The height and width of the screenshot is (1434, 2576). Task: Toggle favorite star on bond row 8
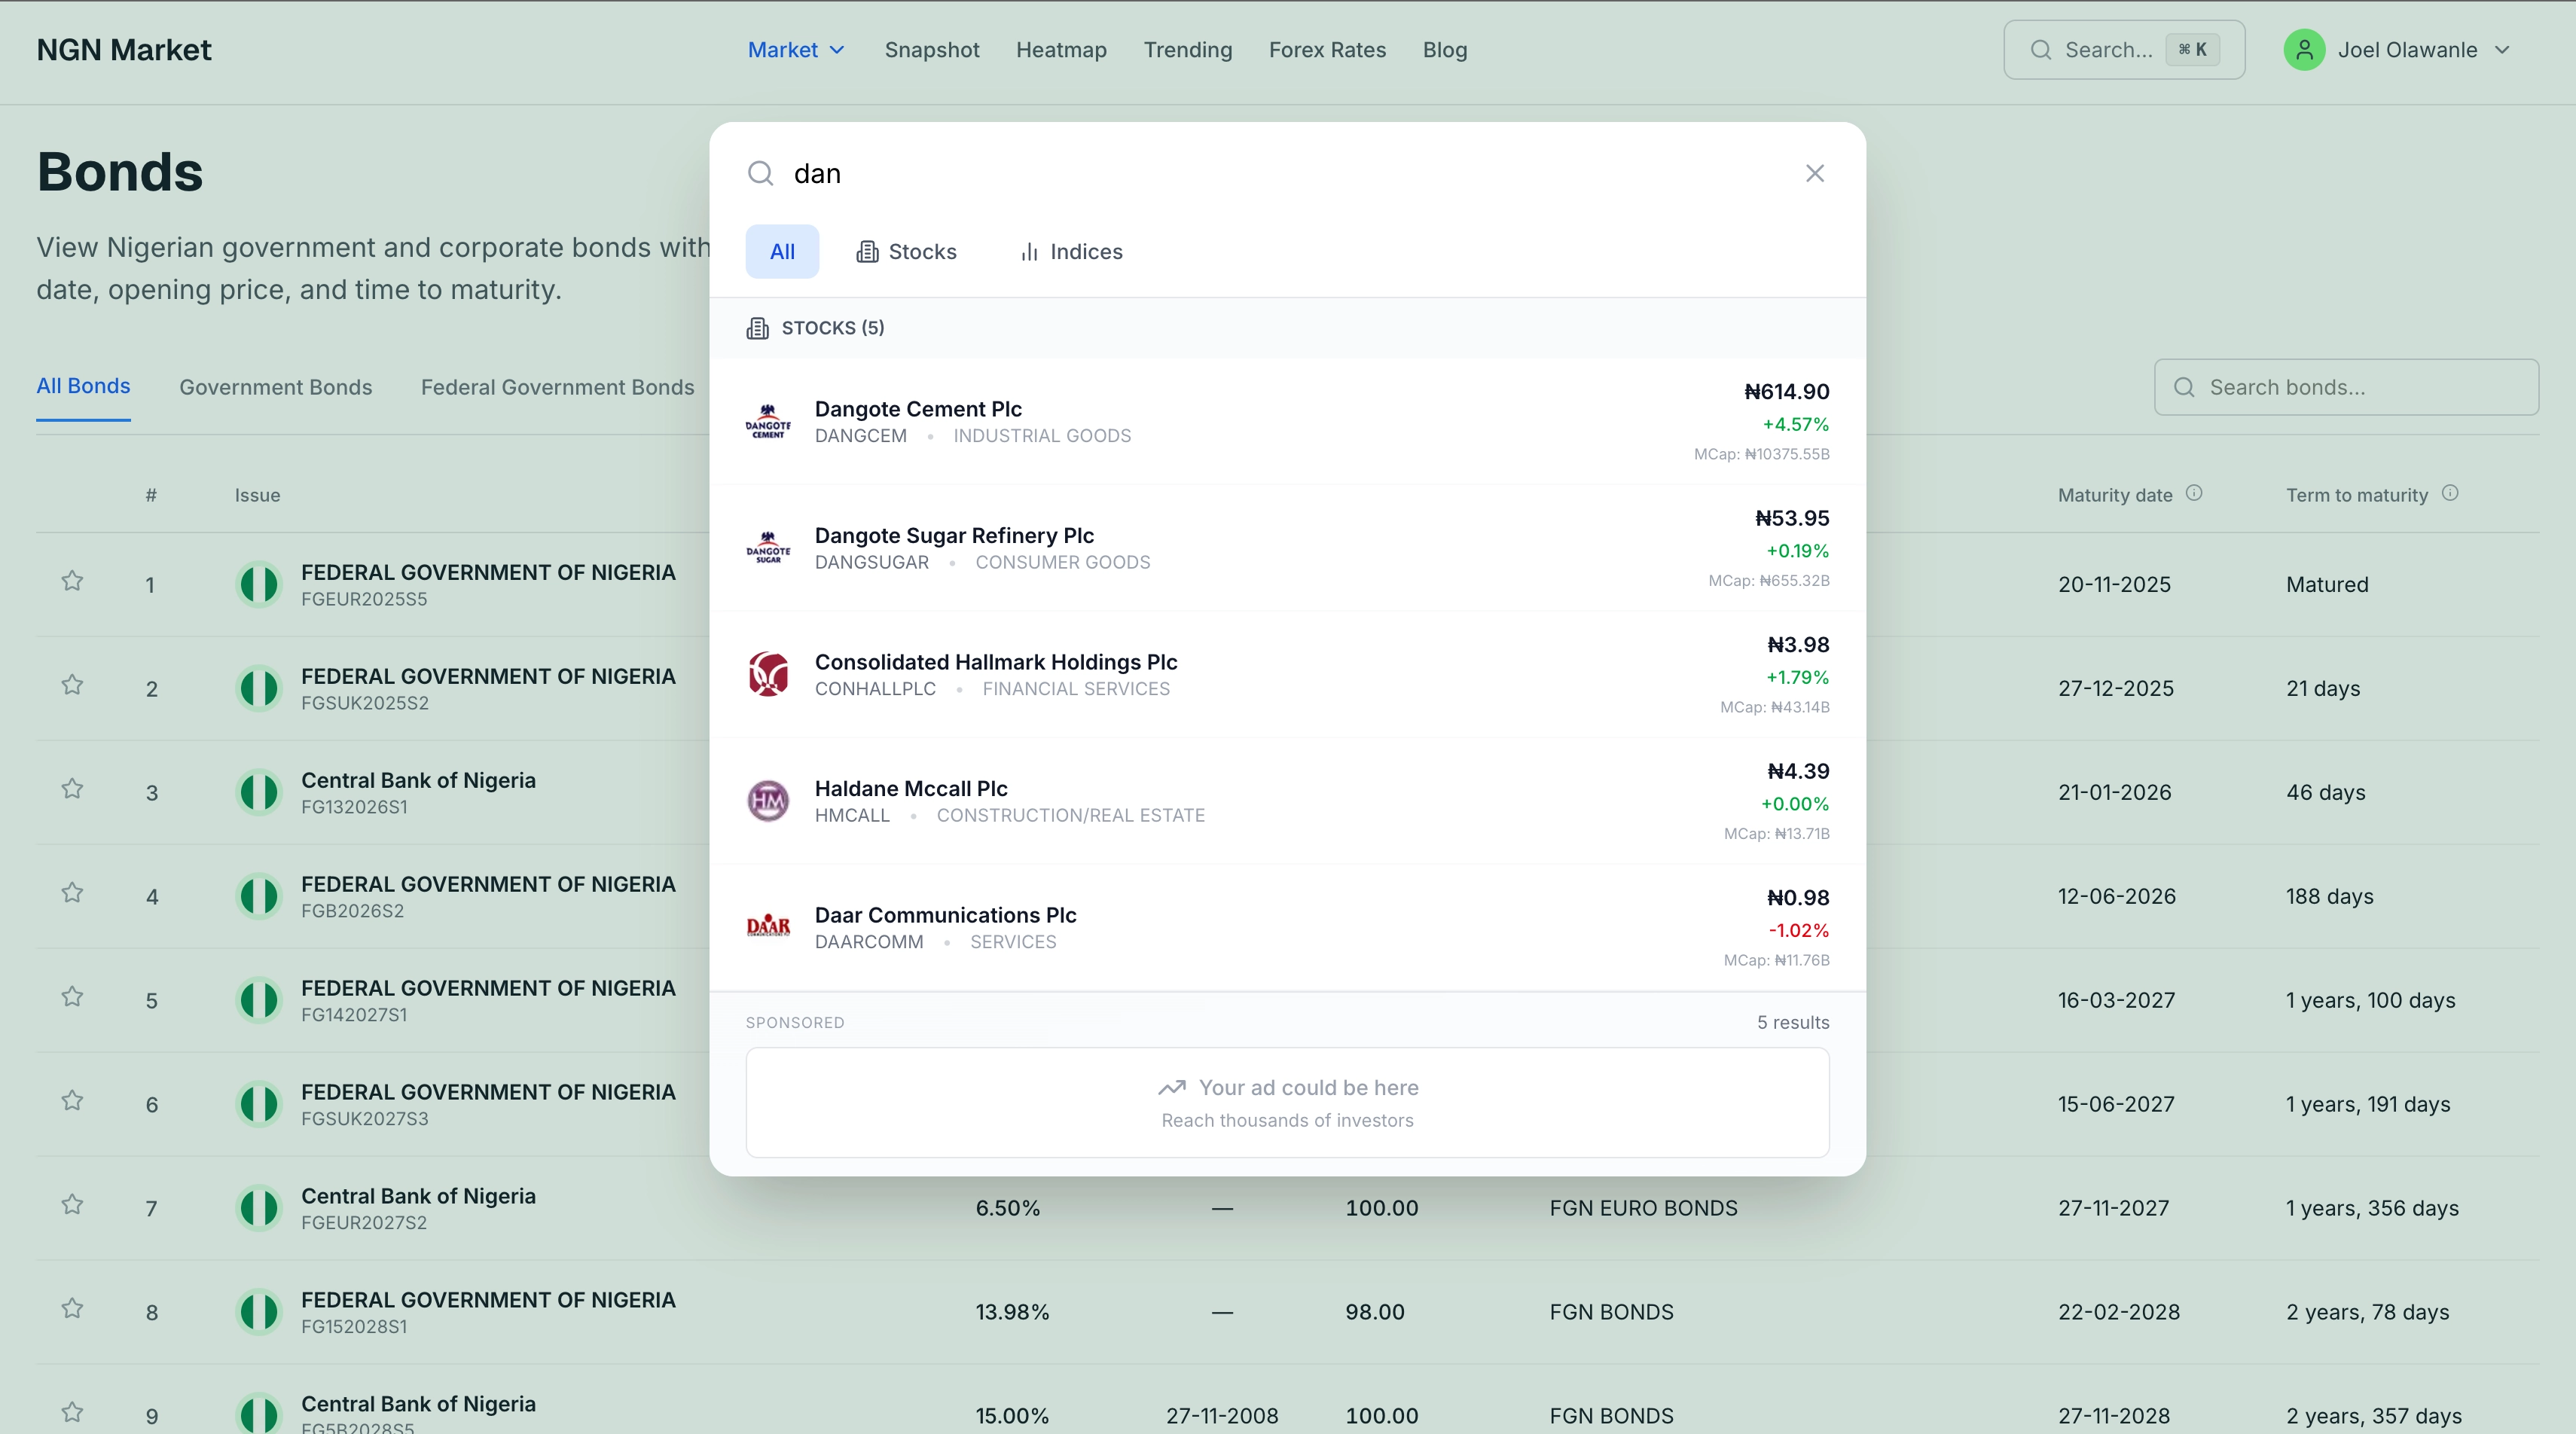(x=72, y=1309)
